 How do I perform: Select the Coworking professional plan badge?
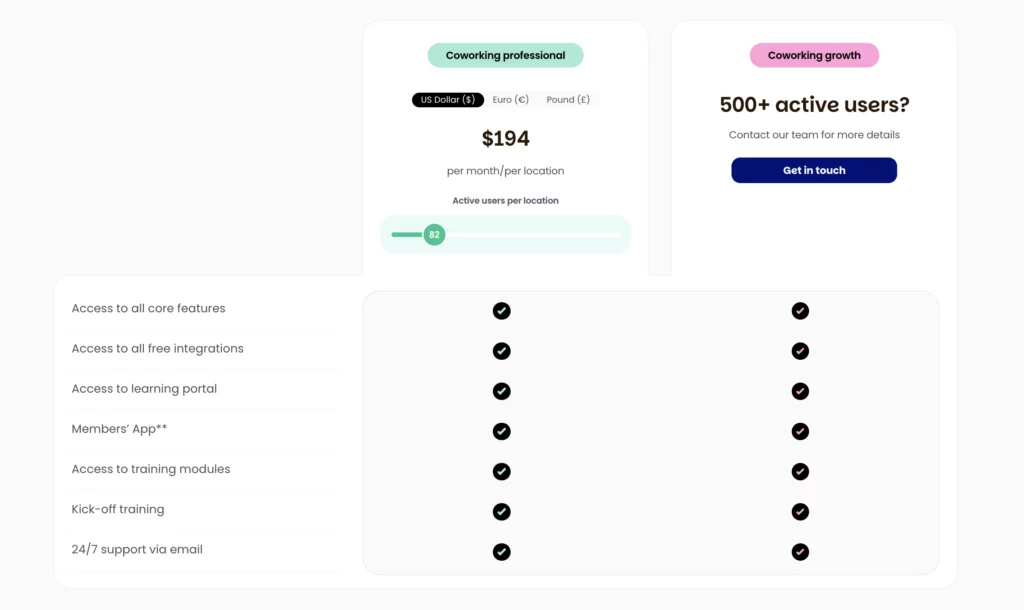click(x=505, y=55)
